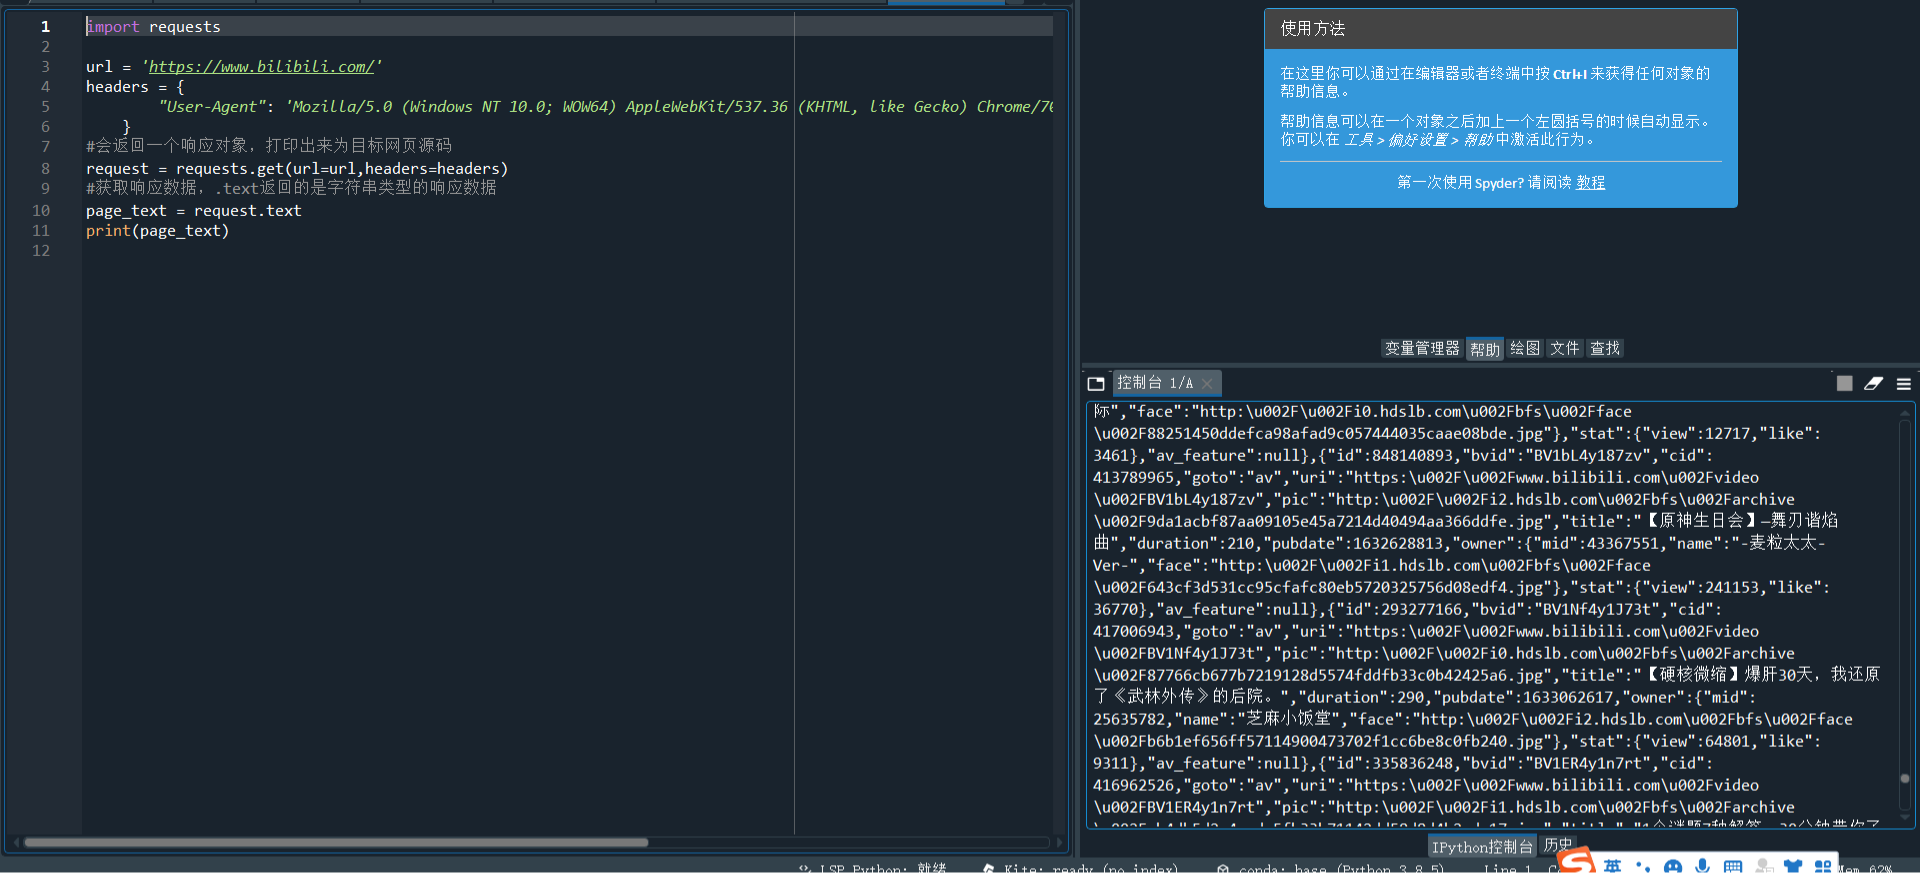Screen dimensions: 1920x873
Task: Click the 使用方法 help panel heading
Action: point(1313,29)
